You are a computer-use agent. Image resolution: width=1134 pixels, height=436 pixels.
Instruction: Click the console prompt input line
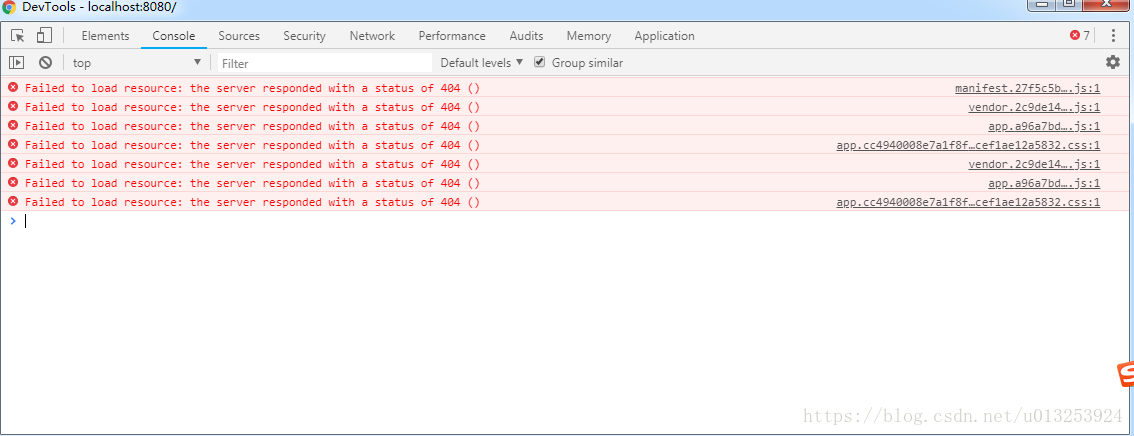pos(500,221)
